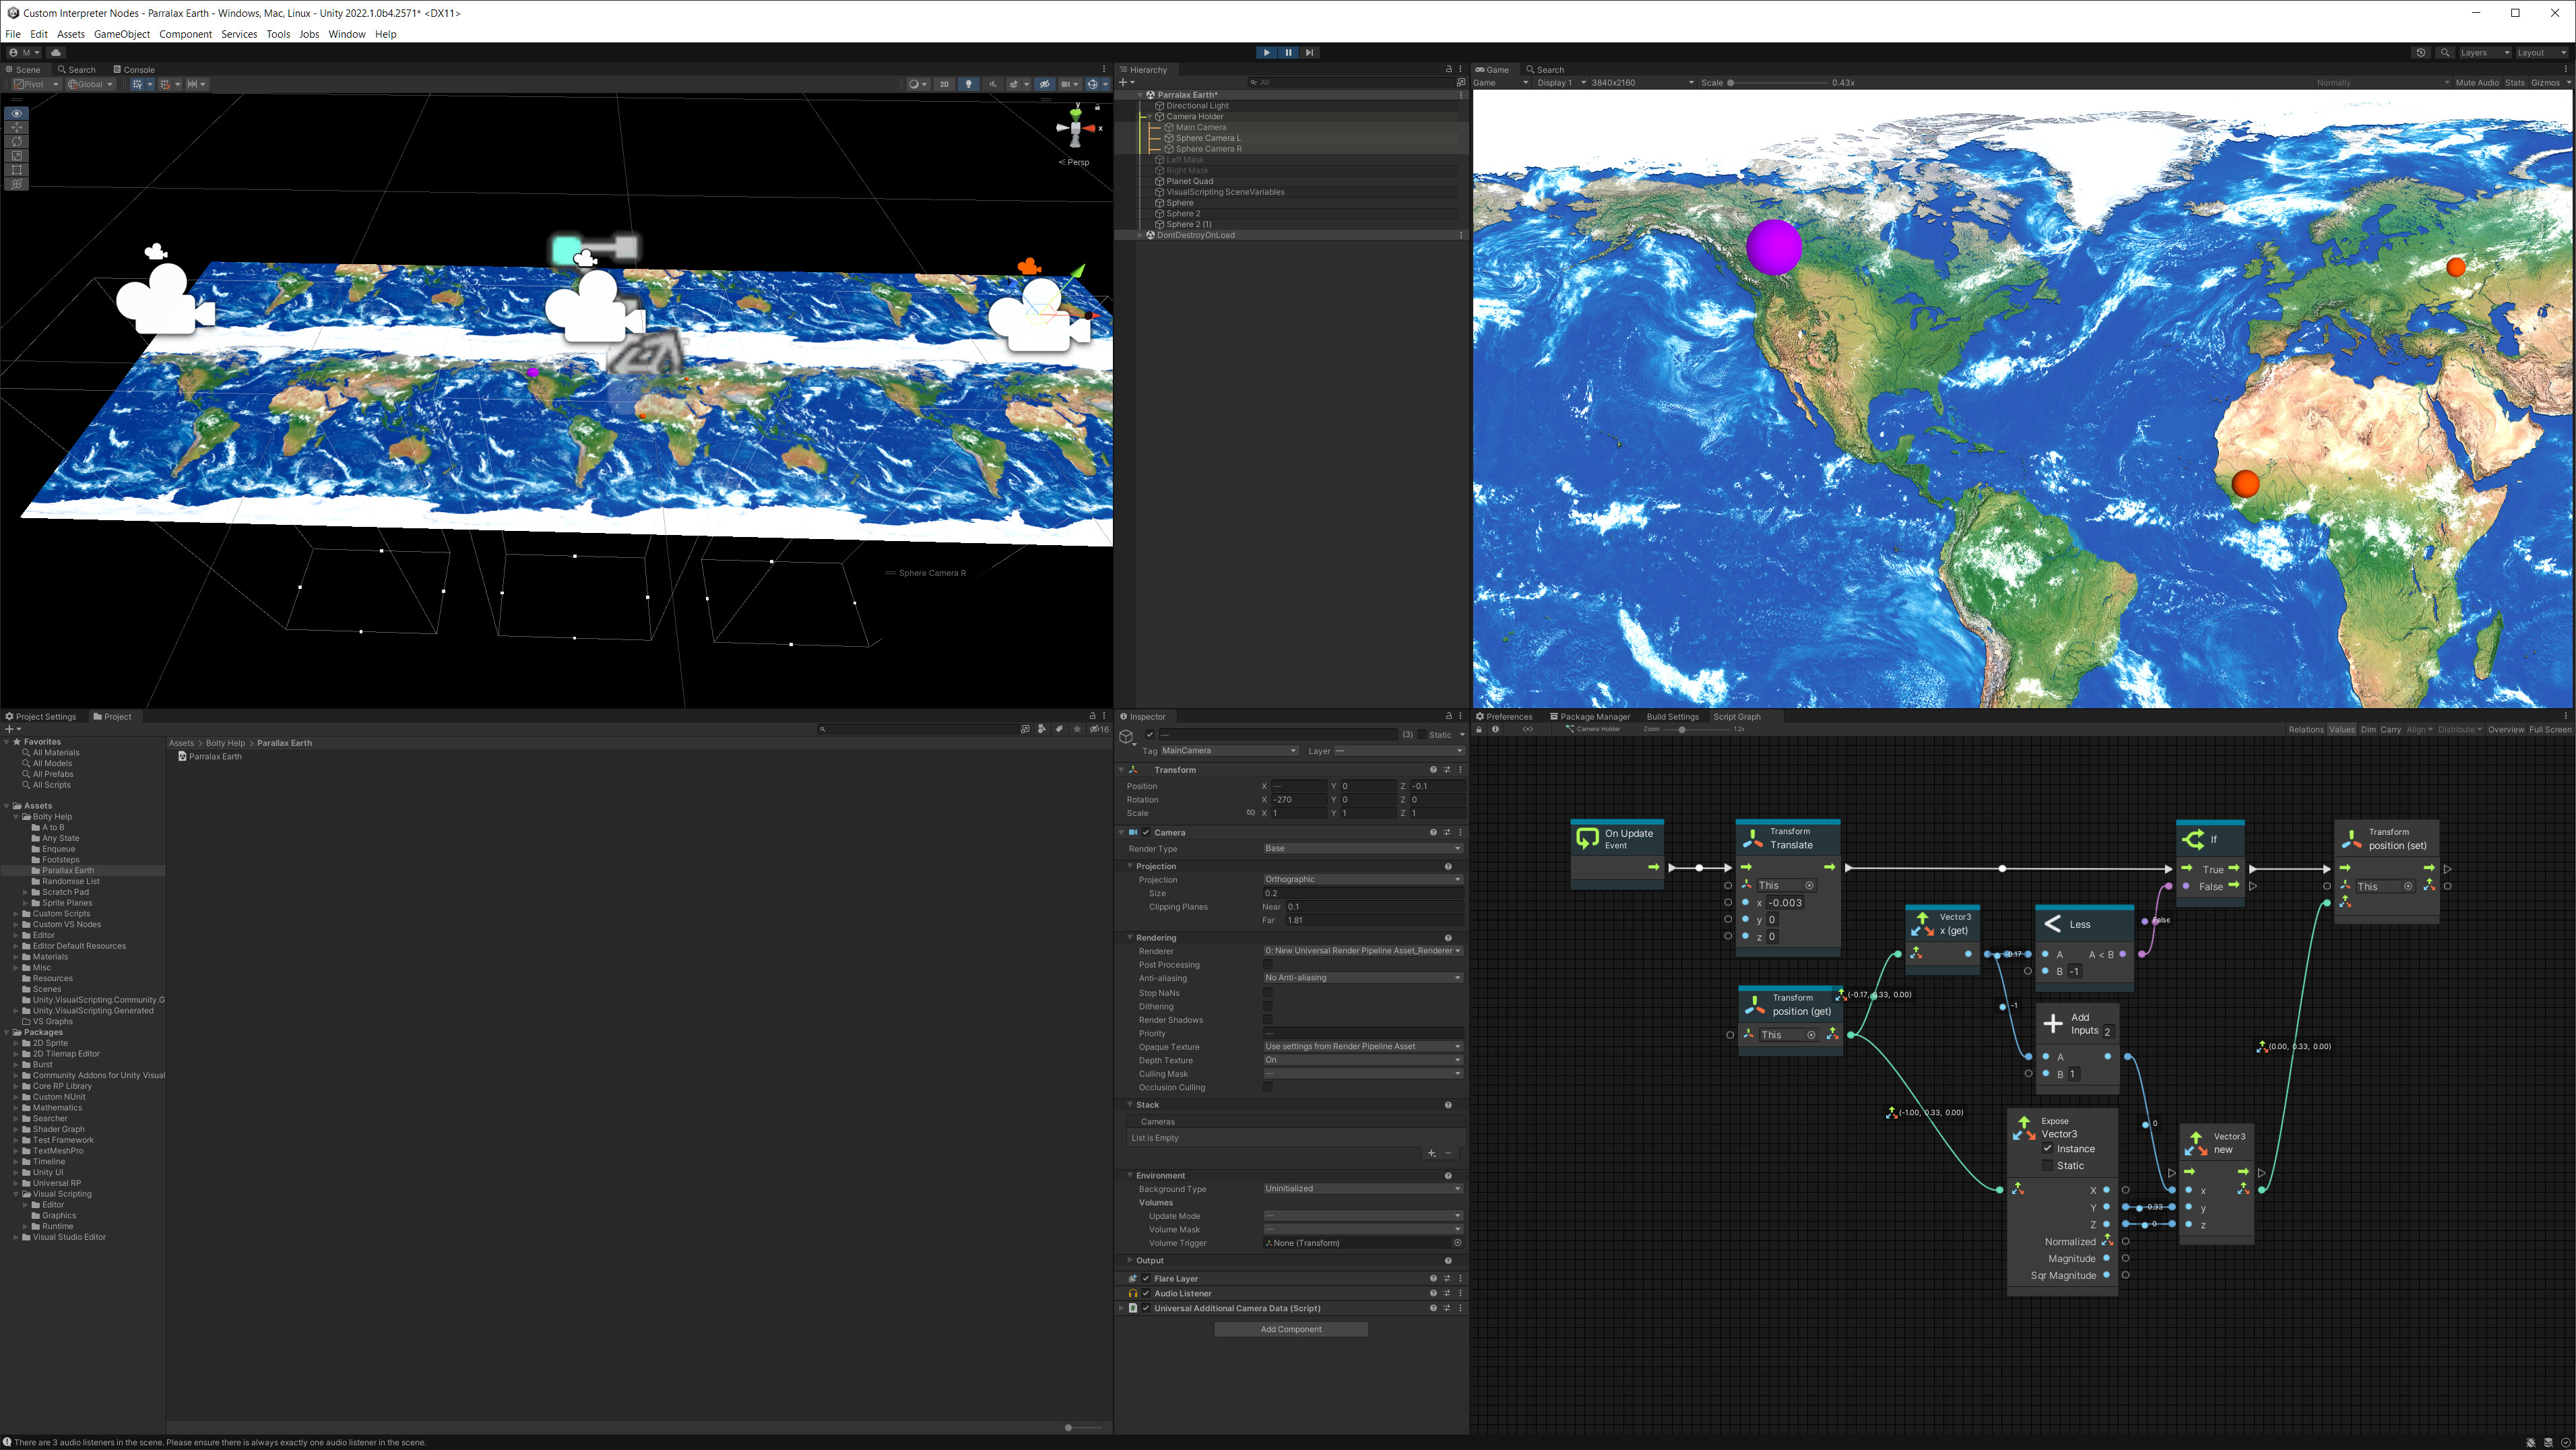The height and width of the screenshot is (1450, 2576).
Task: Click the Camera component presets icon
Action: (x=1446, y=831)
